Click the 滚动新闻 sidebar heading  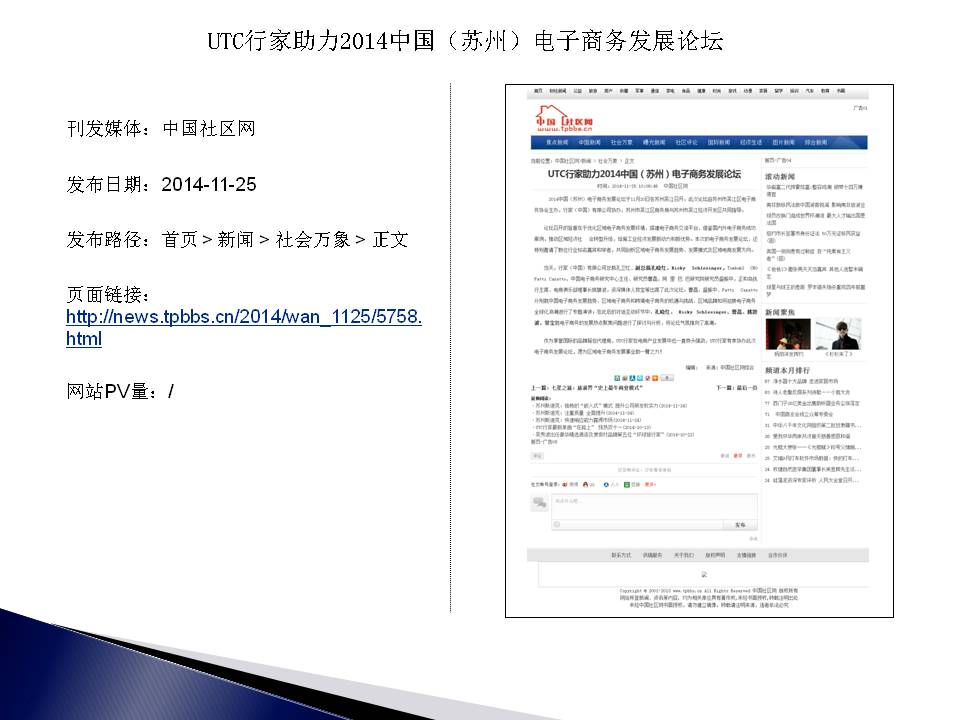click(780, 176)
